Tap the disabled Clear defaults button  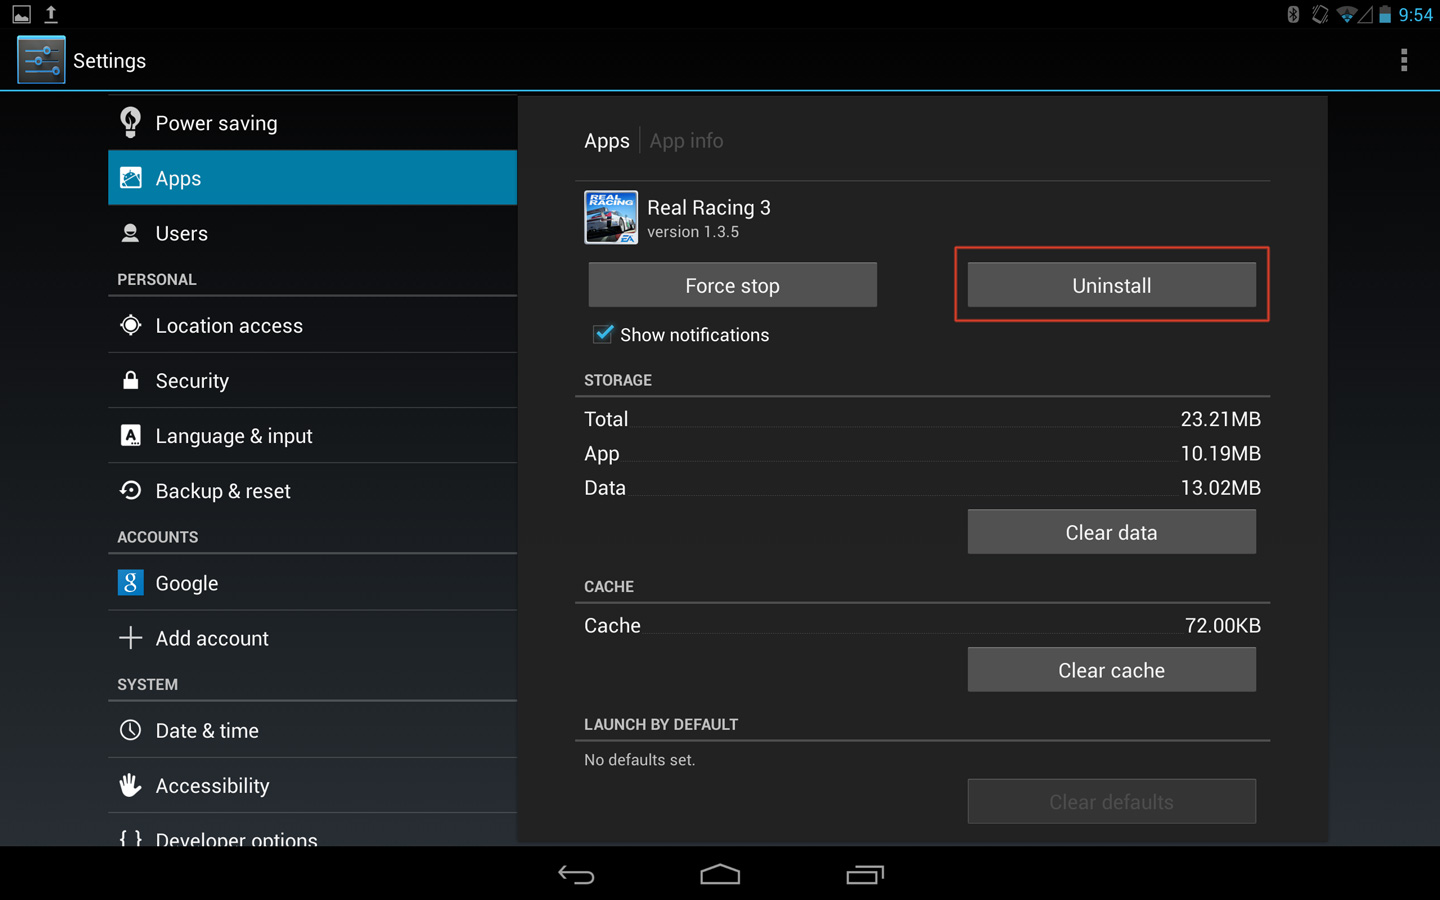click(x=1111, y=801)
